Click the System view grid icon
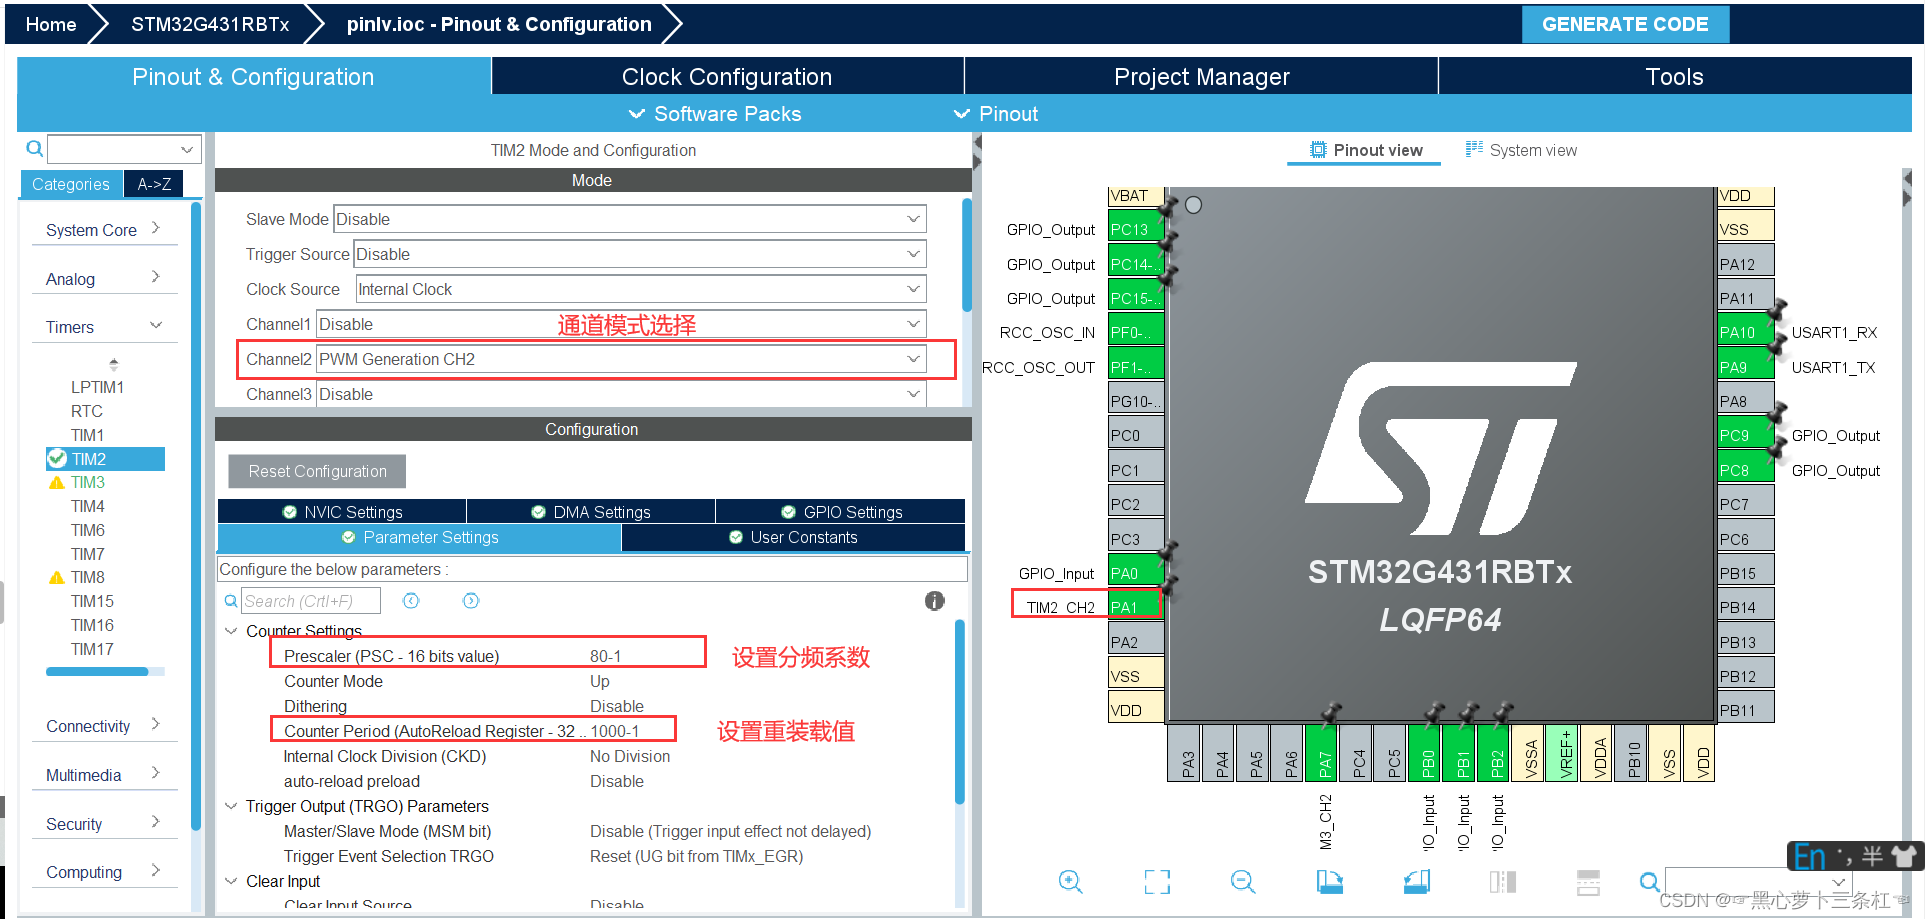The height and width of the screenshot is (919, 1925). 1474,149
